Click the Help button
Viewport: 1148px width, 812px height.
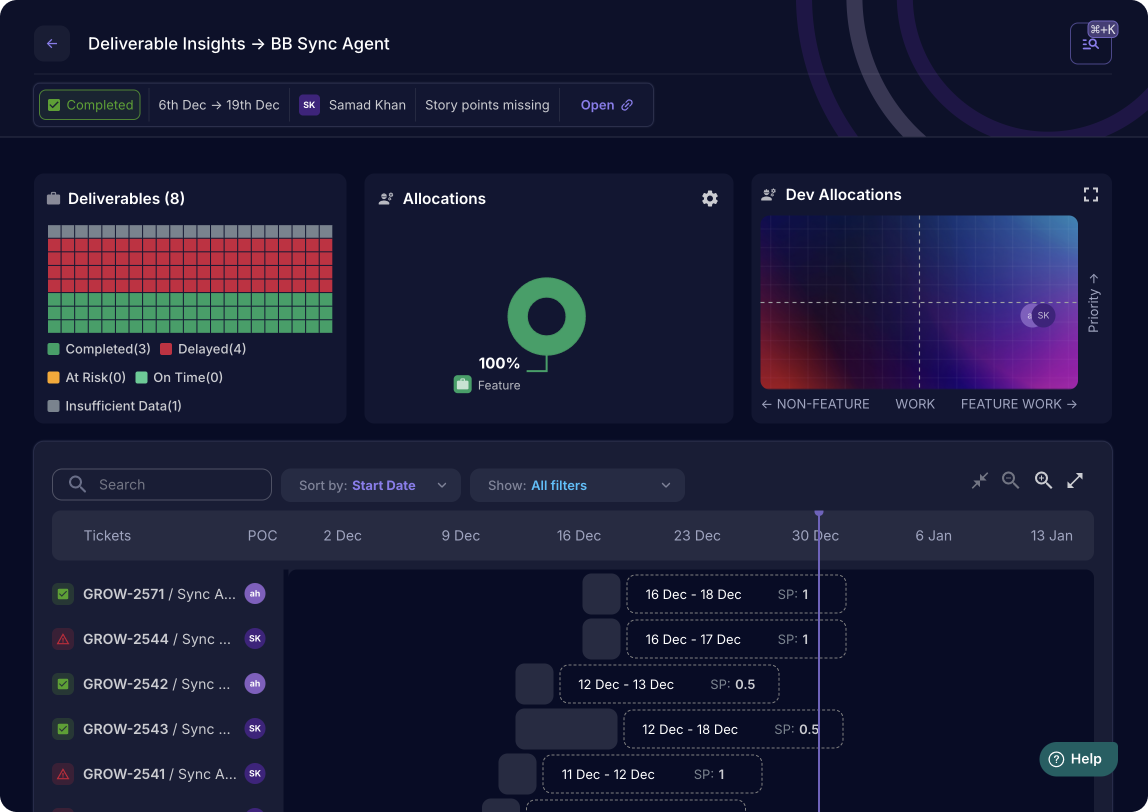click(1076, 759)
